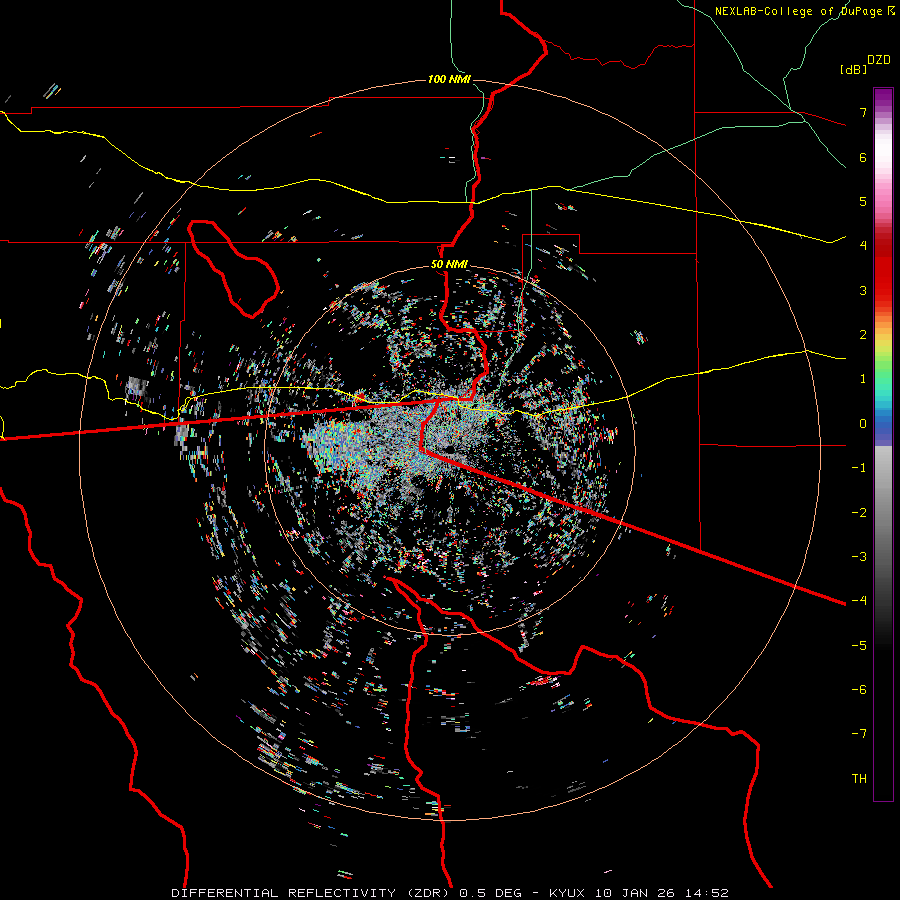Click the -6 value on color scale

click(859, 690)
